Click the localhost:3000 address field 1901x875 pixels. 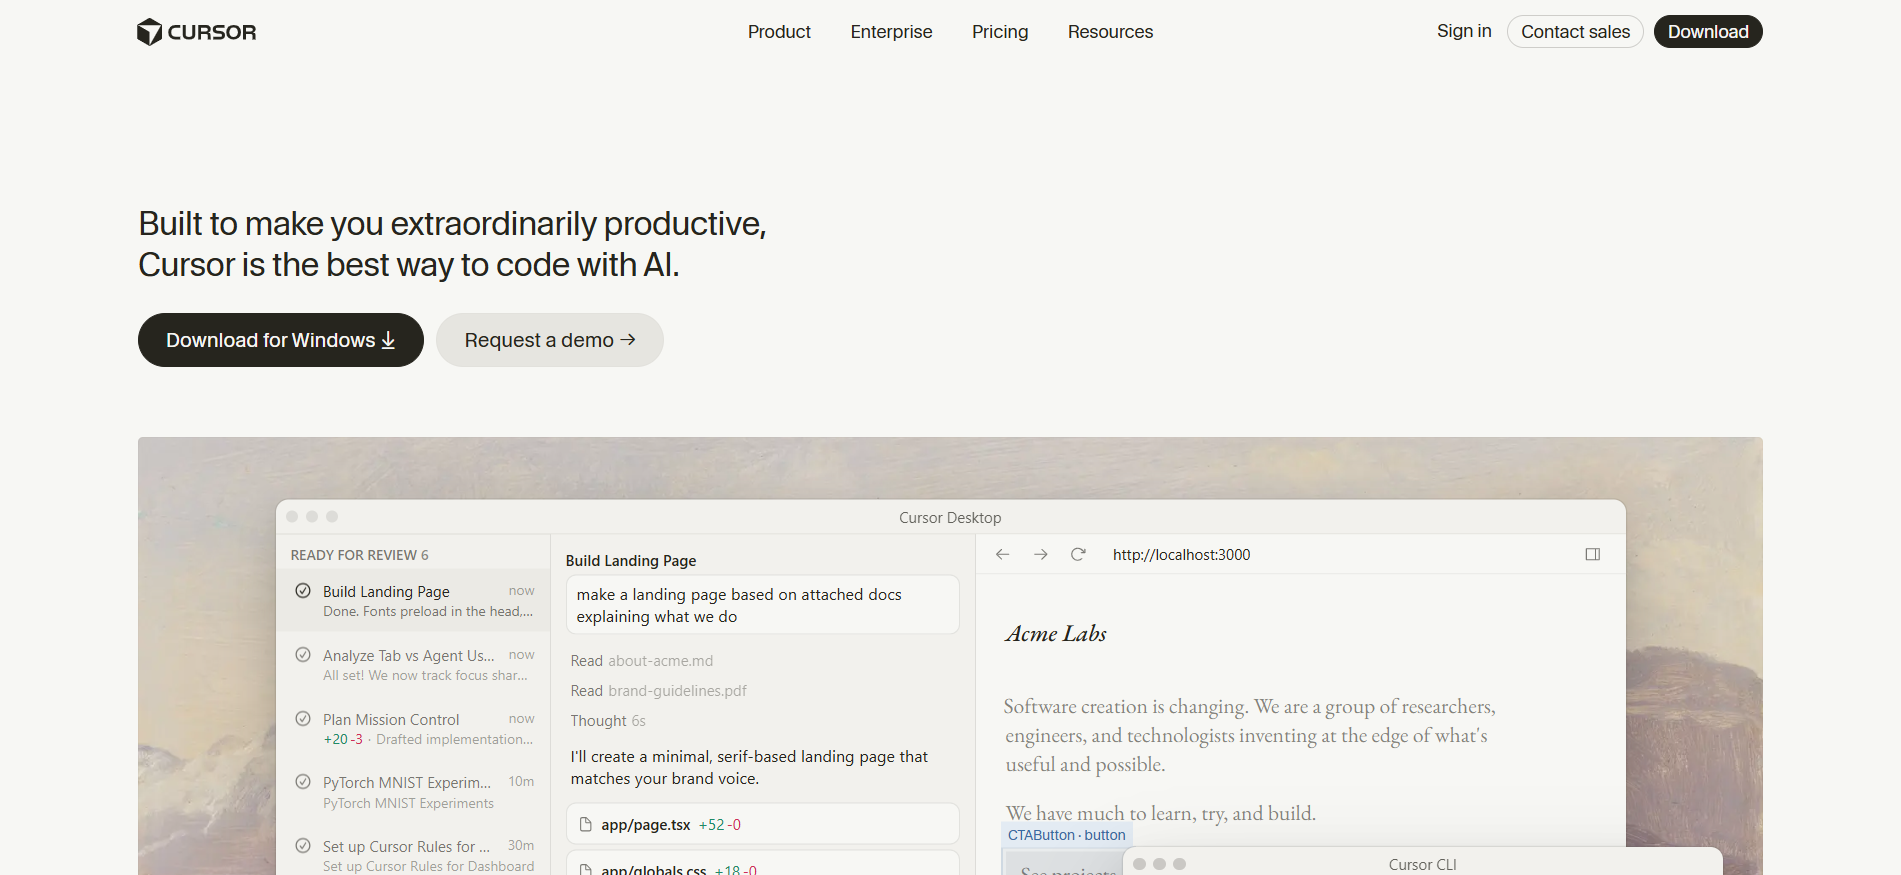1181,555
